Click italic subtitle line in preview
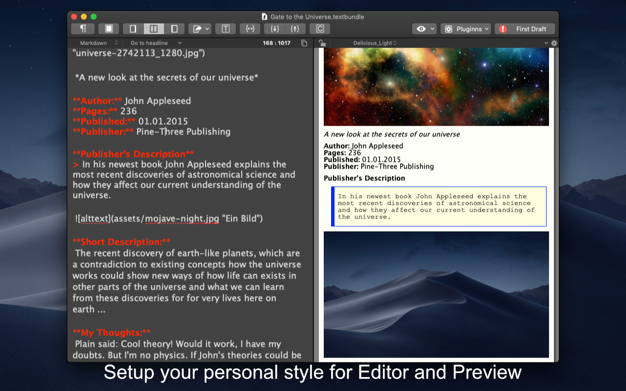Image resolution: width=626 pixels, height=391 pixels. tap(392, 135)
